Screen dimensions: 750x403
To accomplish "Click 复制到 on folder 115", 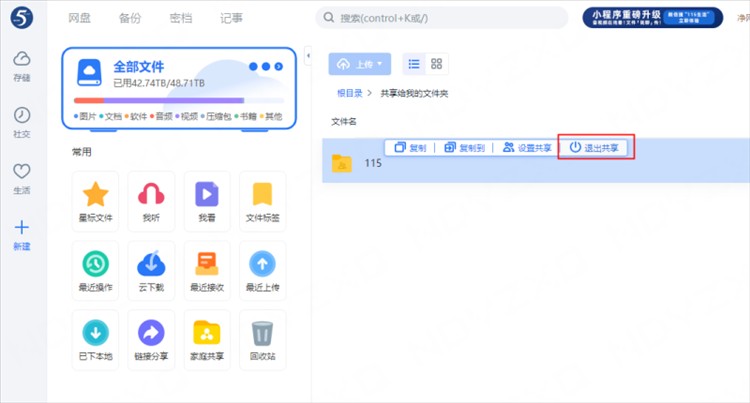I will pos(464,148).
